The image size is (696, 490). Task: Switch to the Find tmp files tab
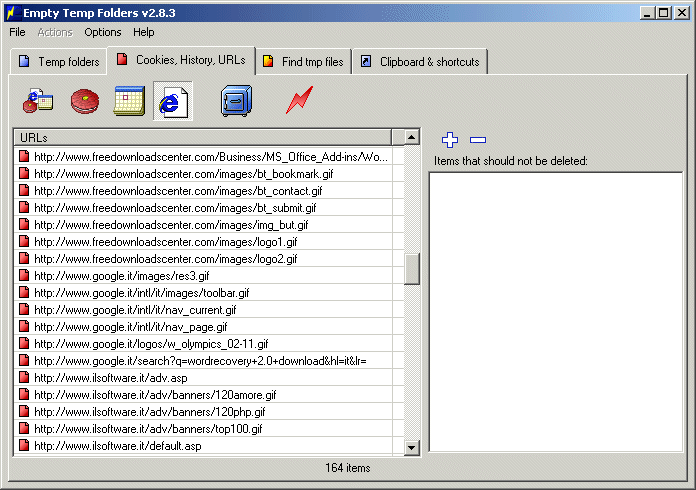pos(304,62)
